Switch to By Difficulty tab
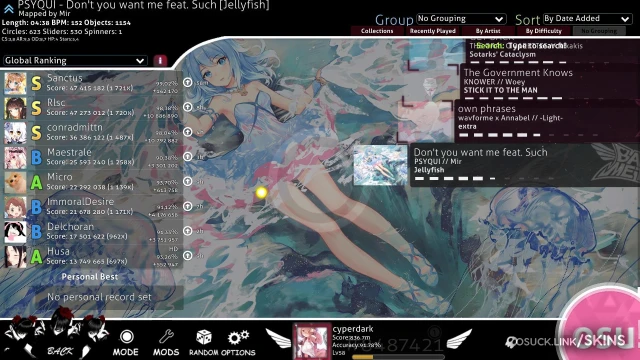Image resolution: width=640 pixels, height=360 pixels. click(544, 31)
